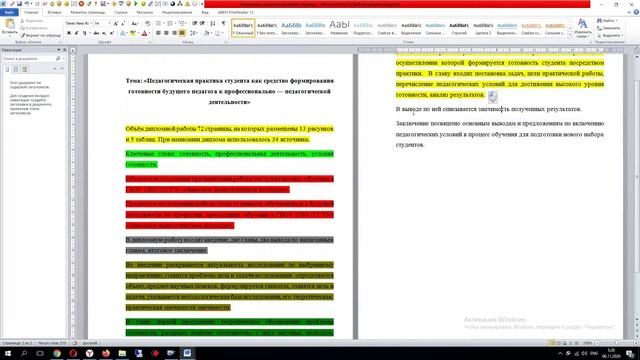Click the Find (Найти) button
640x360 pixels.
click(x=607, y=21)
